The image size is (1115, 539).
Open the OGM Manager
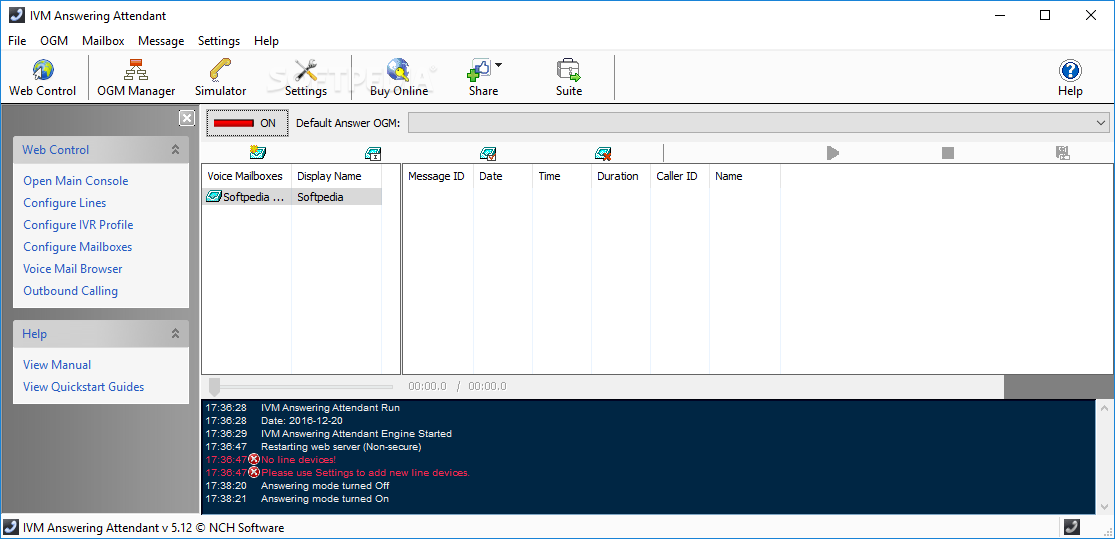pos(136,78)
